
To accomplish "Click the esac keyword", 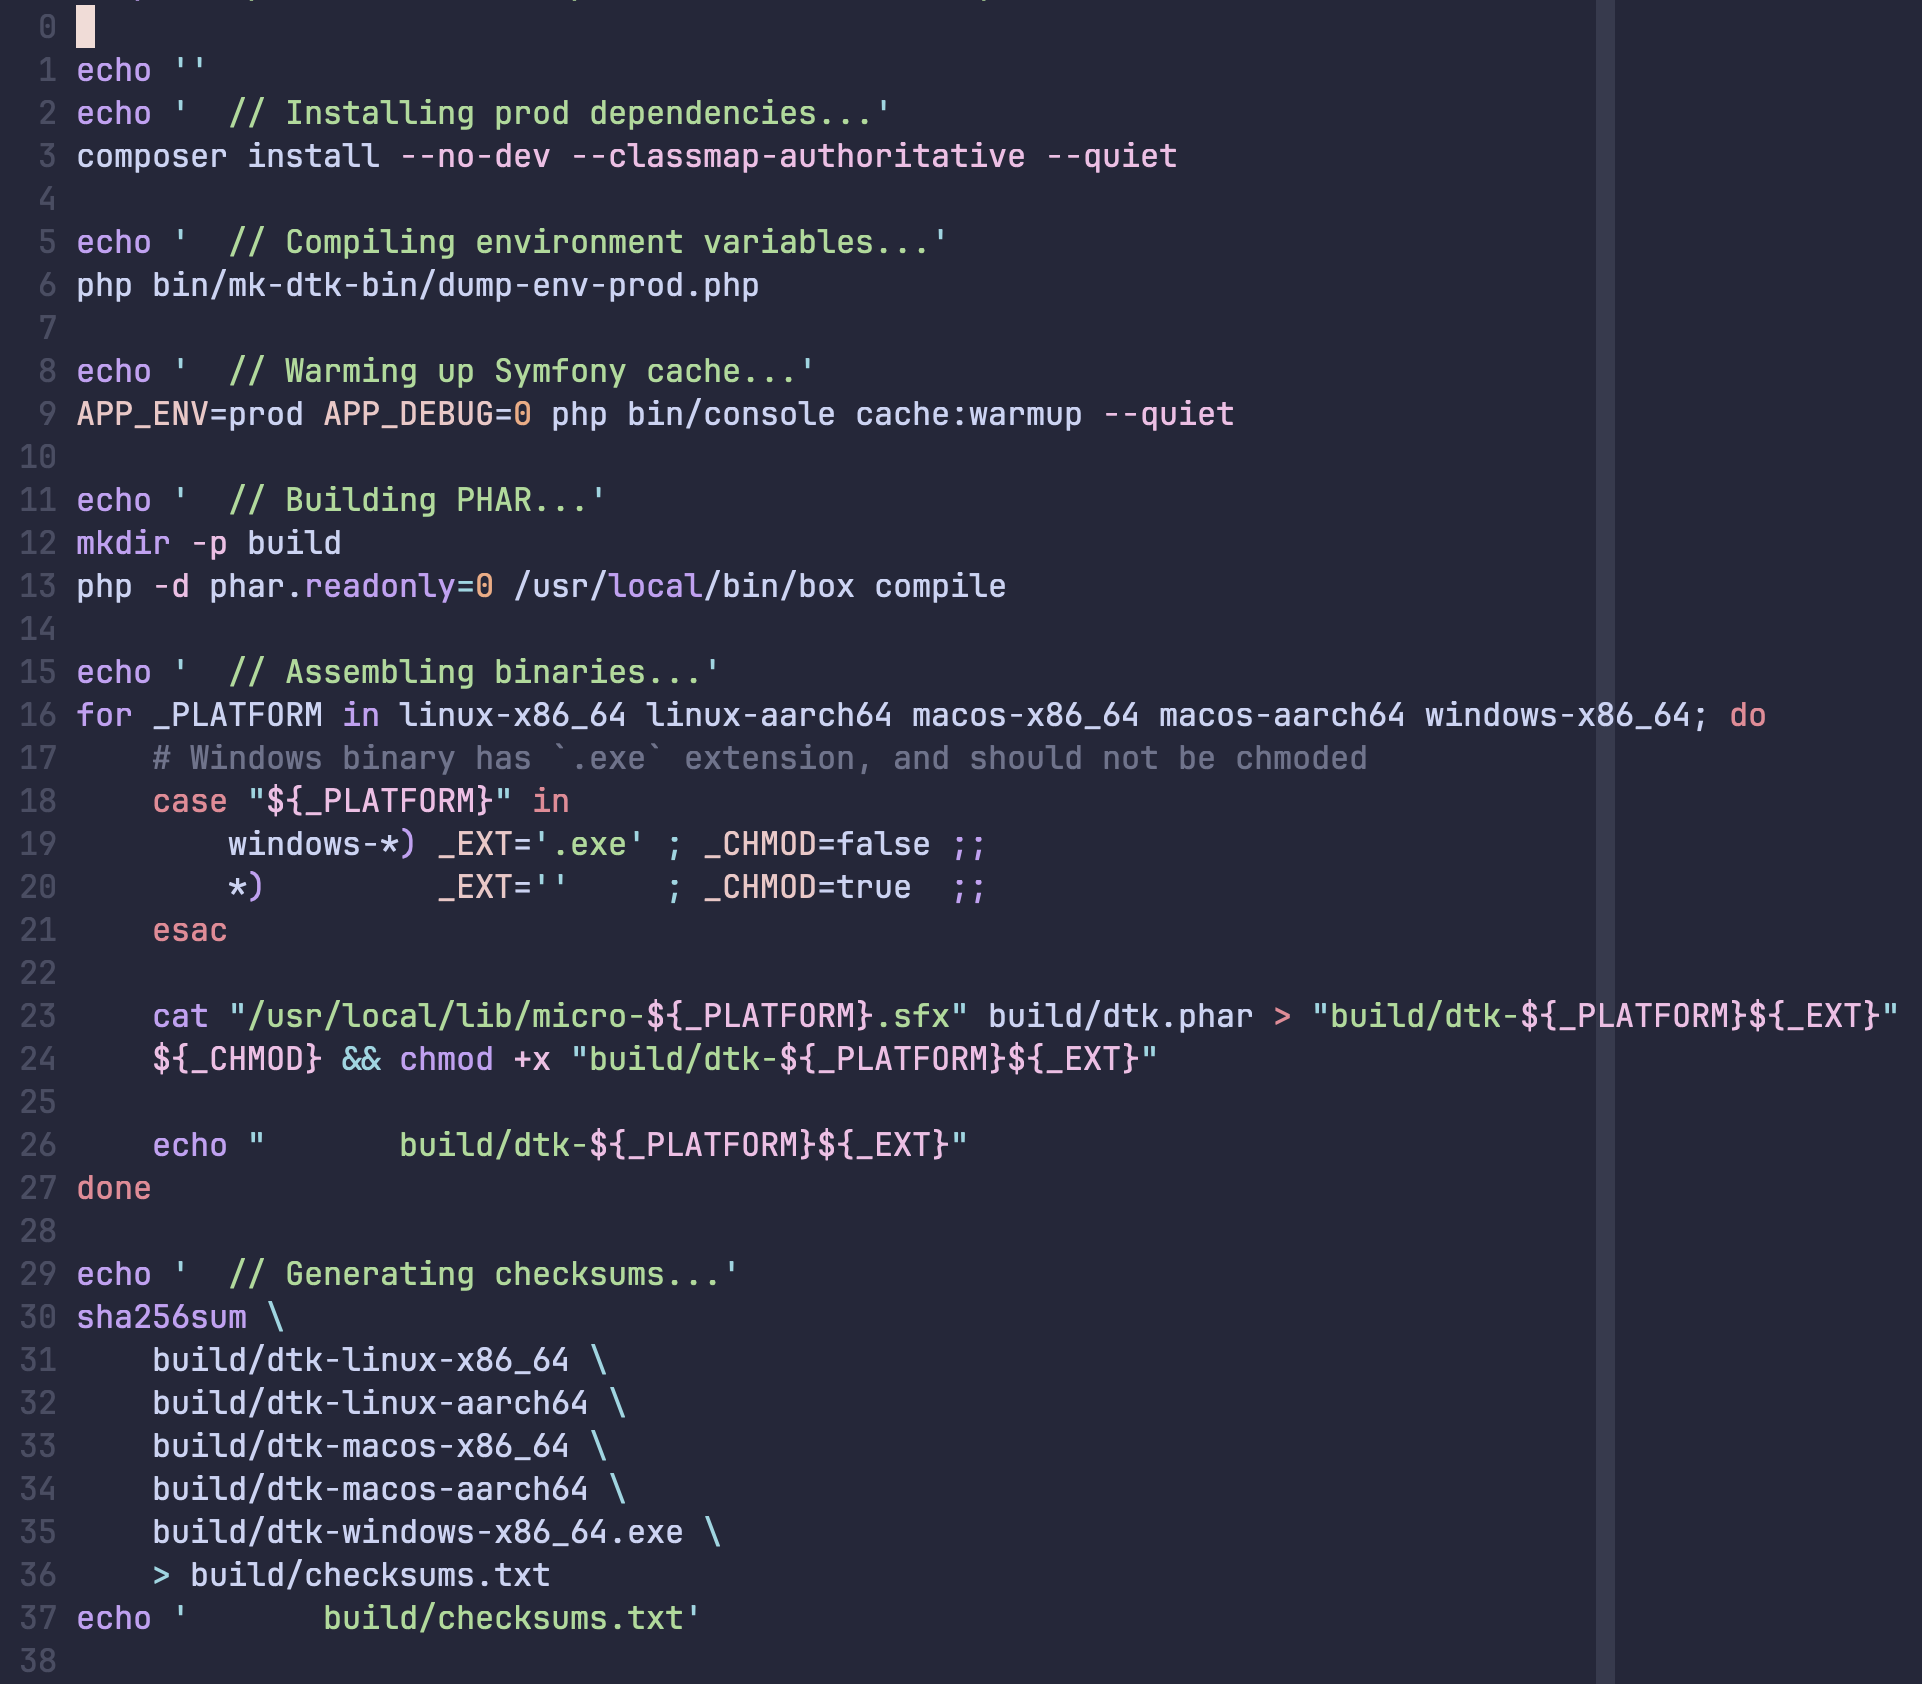I will point(190,930).
